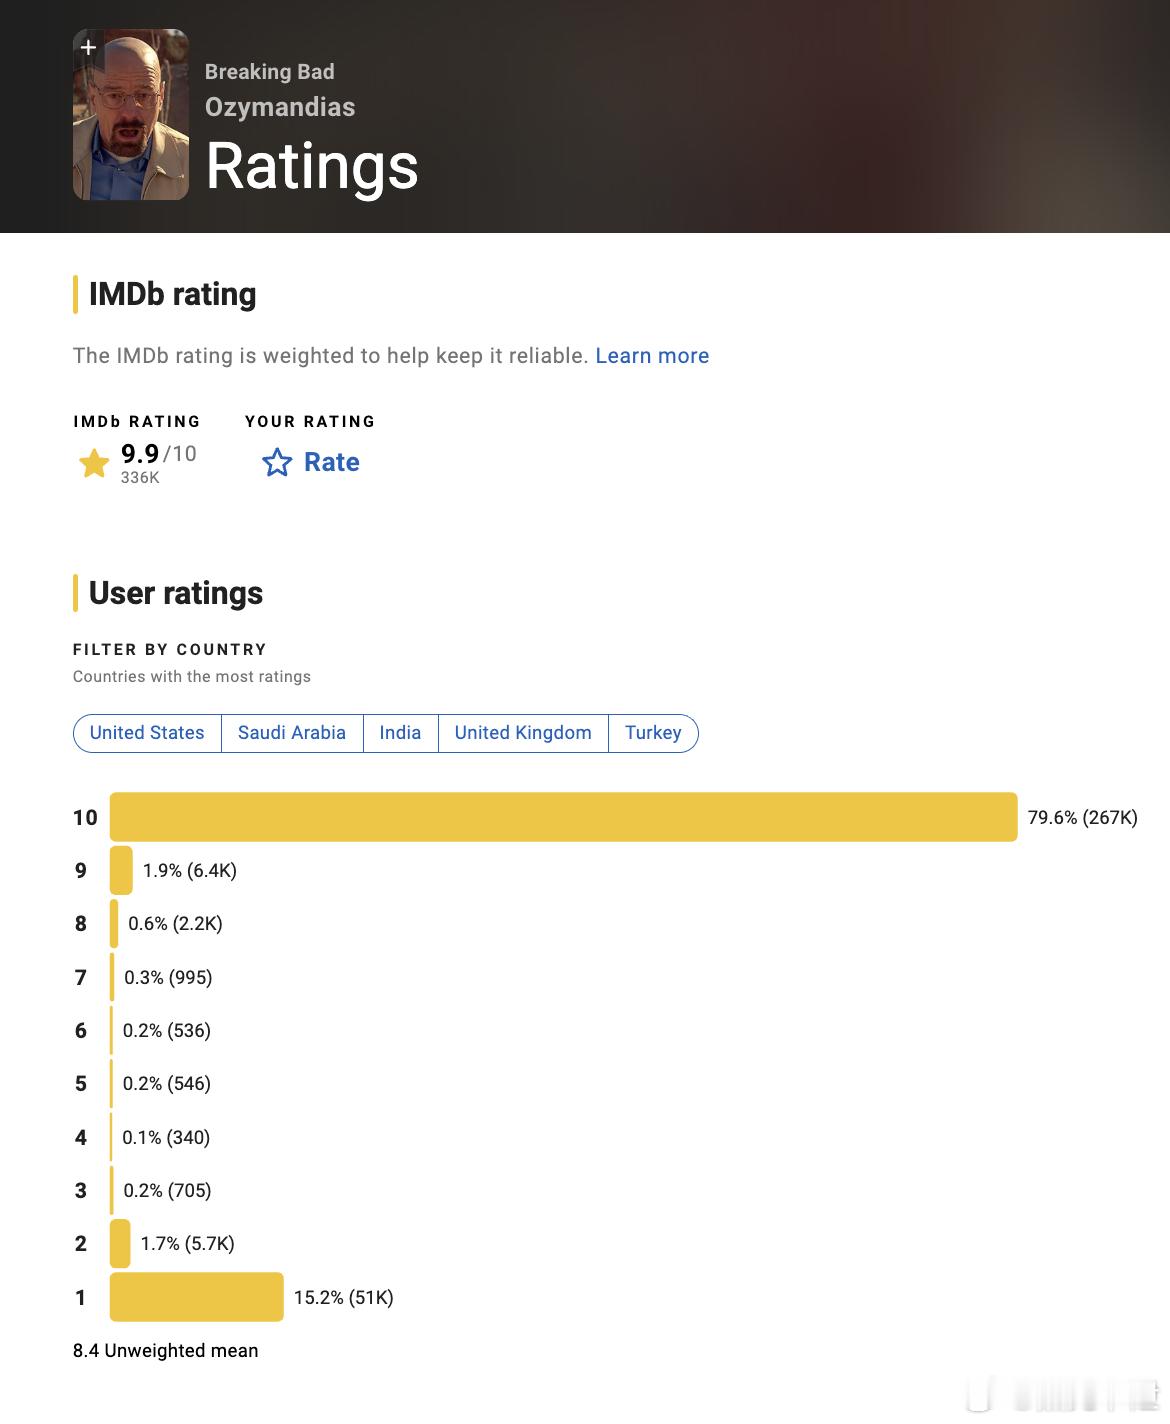1170x1424 pixels.
Task: Add to watchlist via plus icon on poster
Action: [88, 47]
